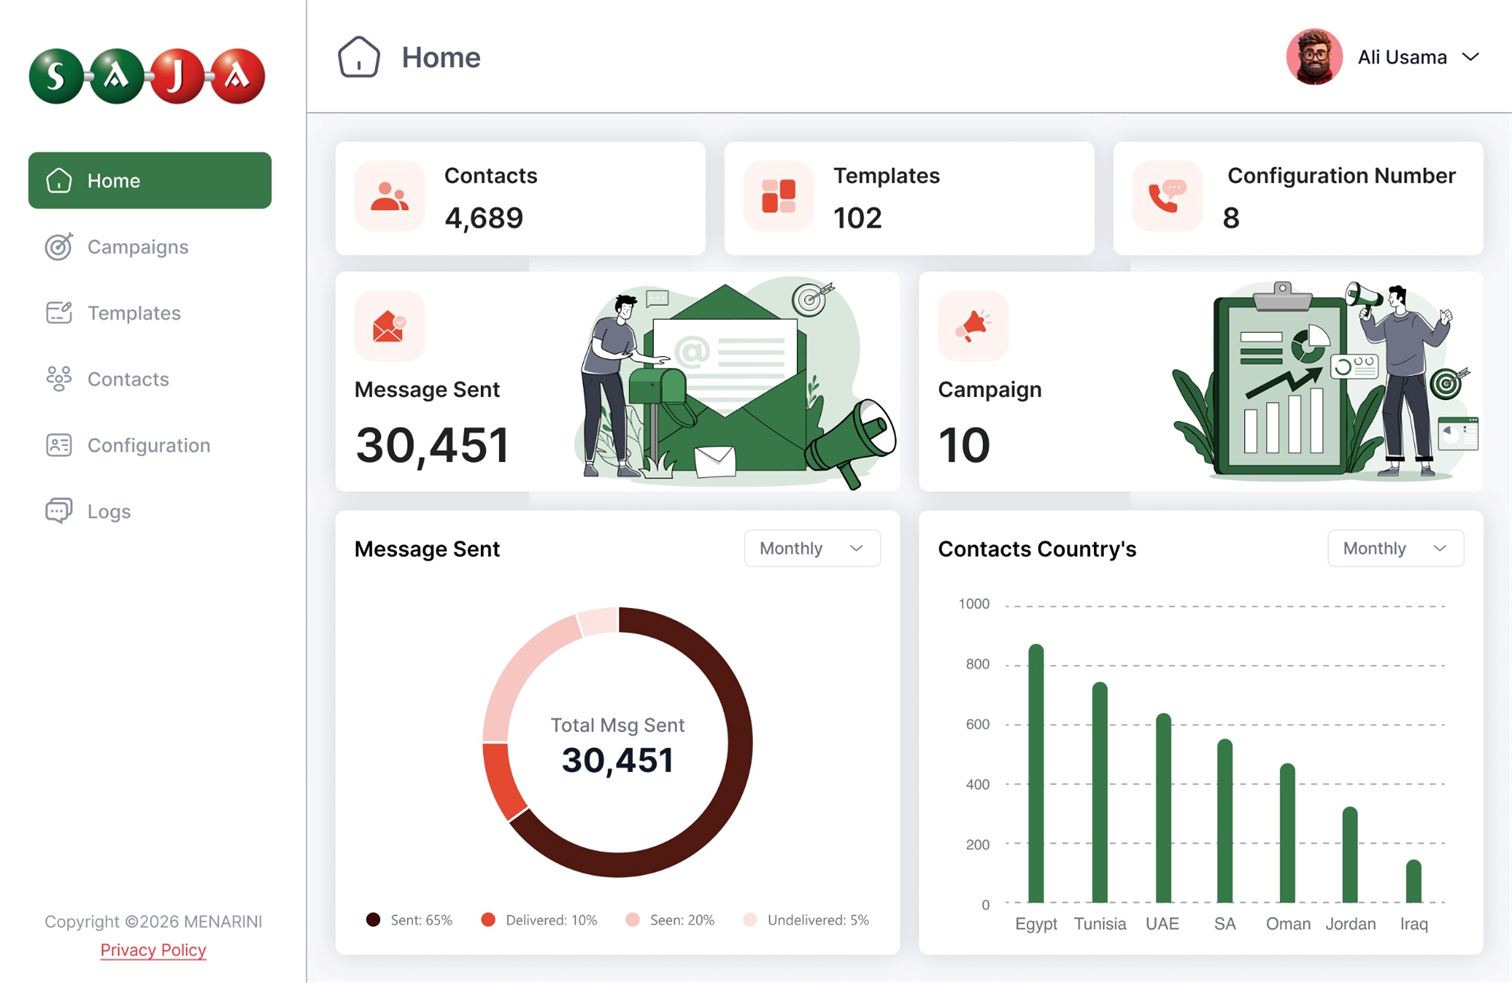The width and height of the screenshot is (1512, 983).
Task: Click the Copyright ©2026 MENARINI text
Action: tap(153, 921)
